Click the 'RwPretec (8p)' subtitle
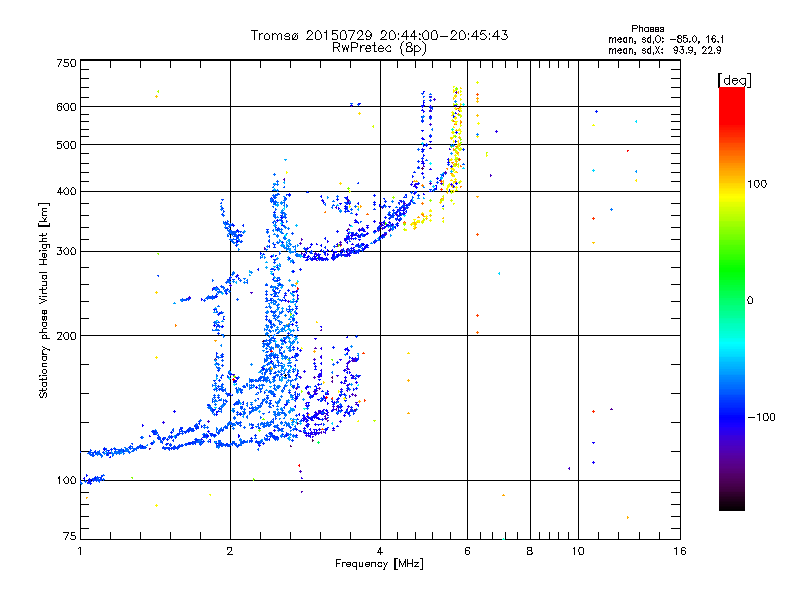This screenshot has height=600, width=800. tap(379, 48)
